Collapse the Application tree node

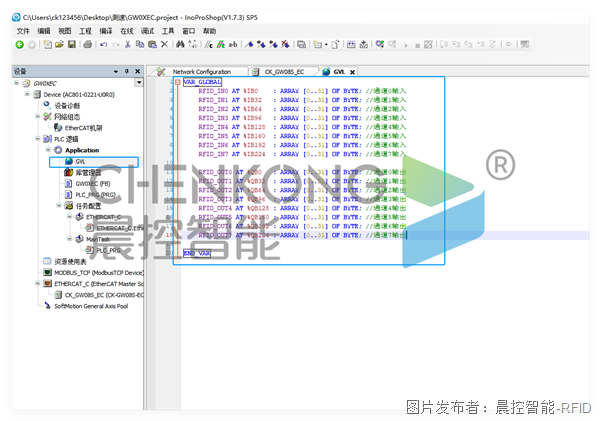click(49, 150)
